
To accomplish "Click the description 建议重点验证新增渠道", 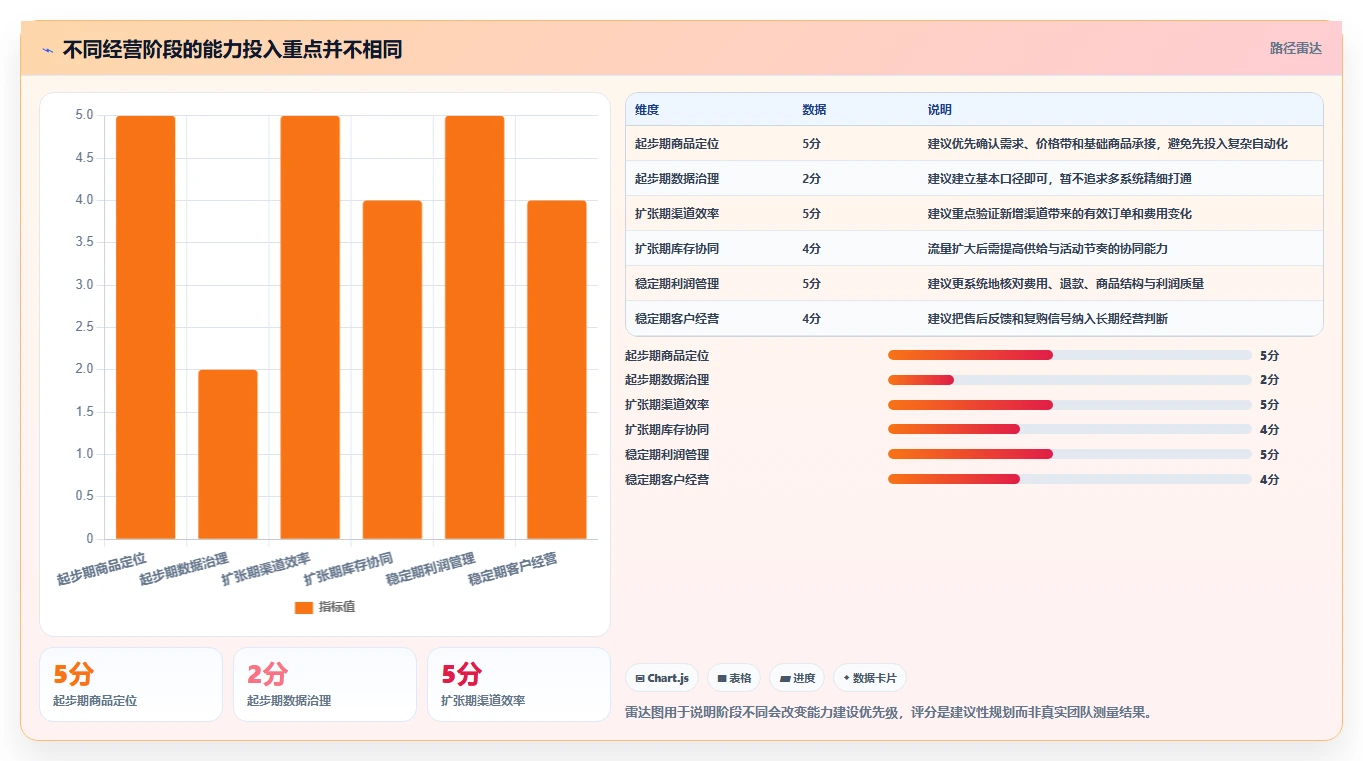I will (x=1060, y=214).
